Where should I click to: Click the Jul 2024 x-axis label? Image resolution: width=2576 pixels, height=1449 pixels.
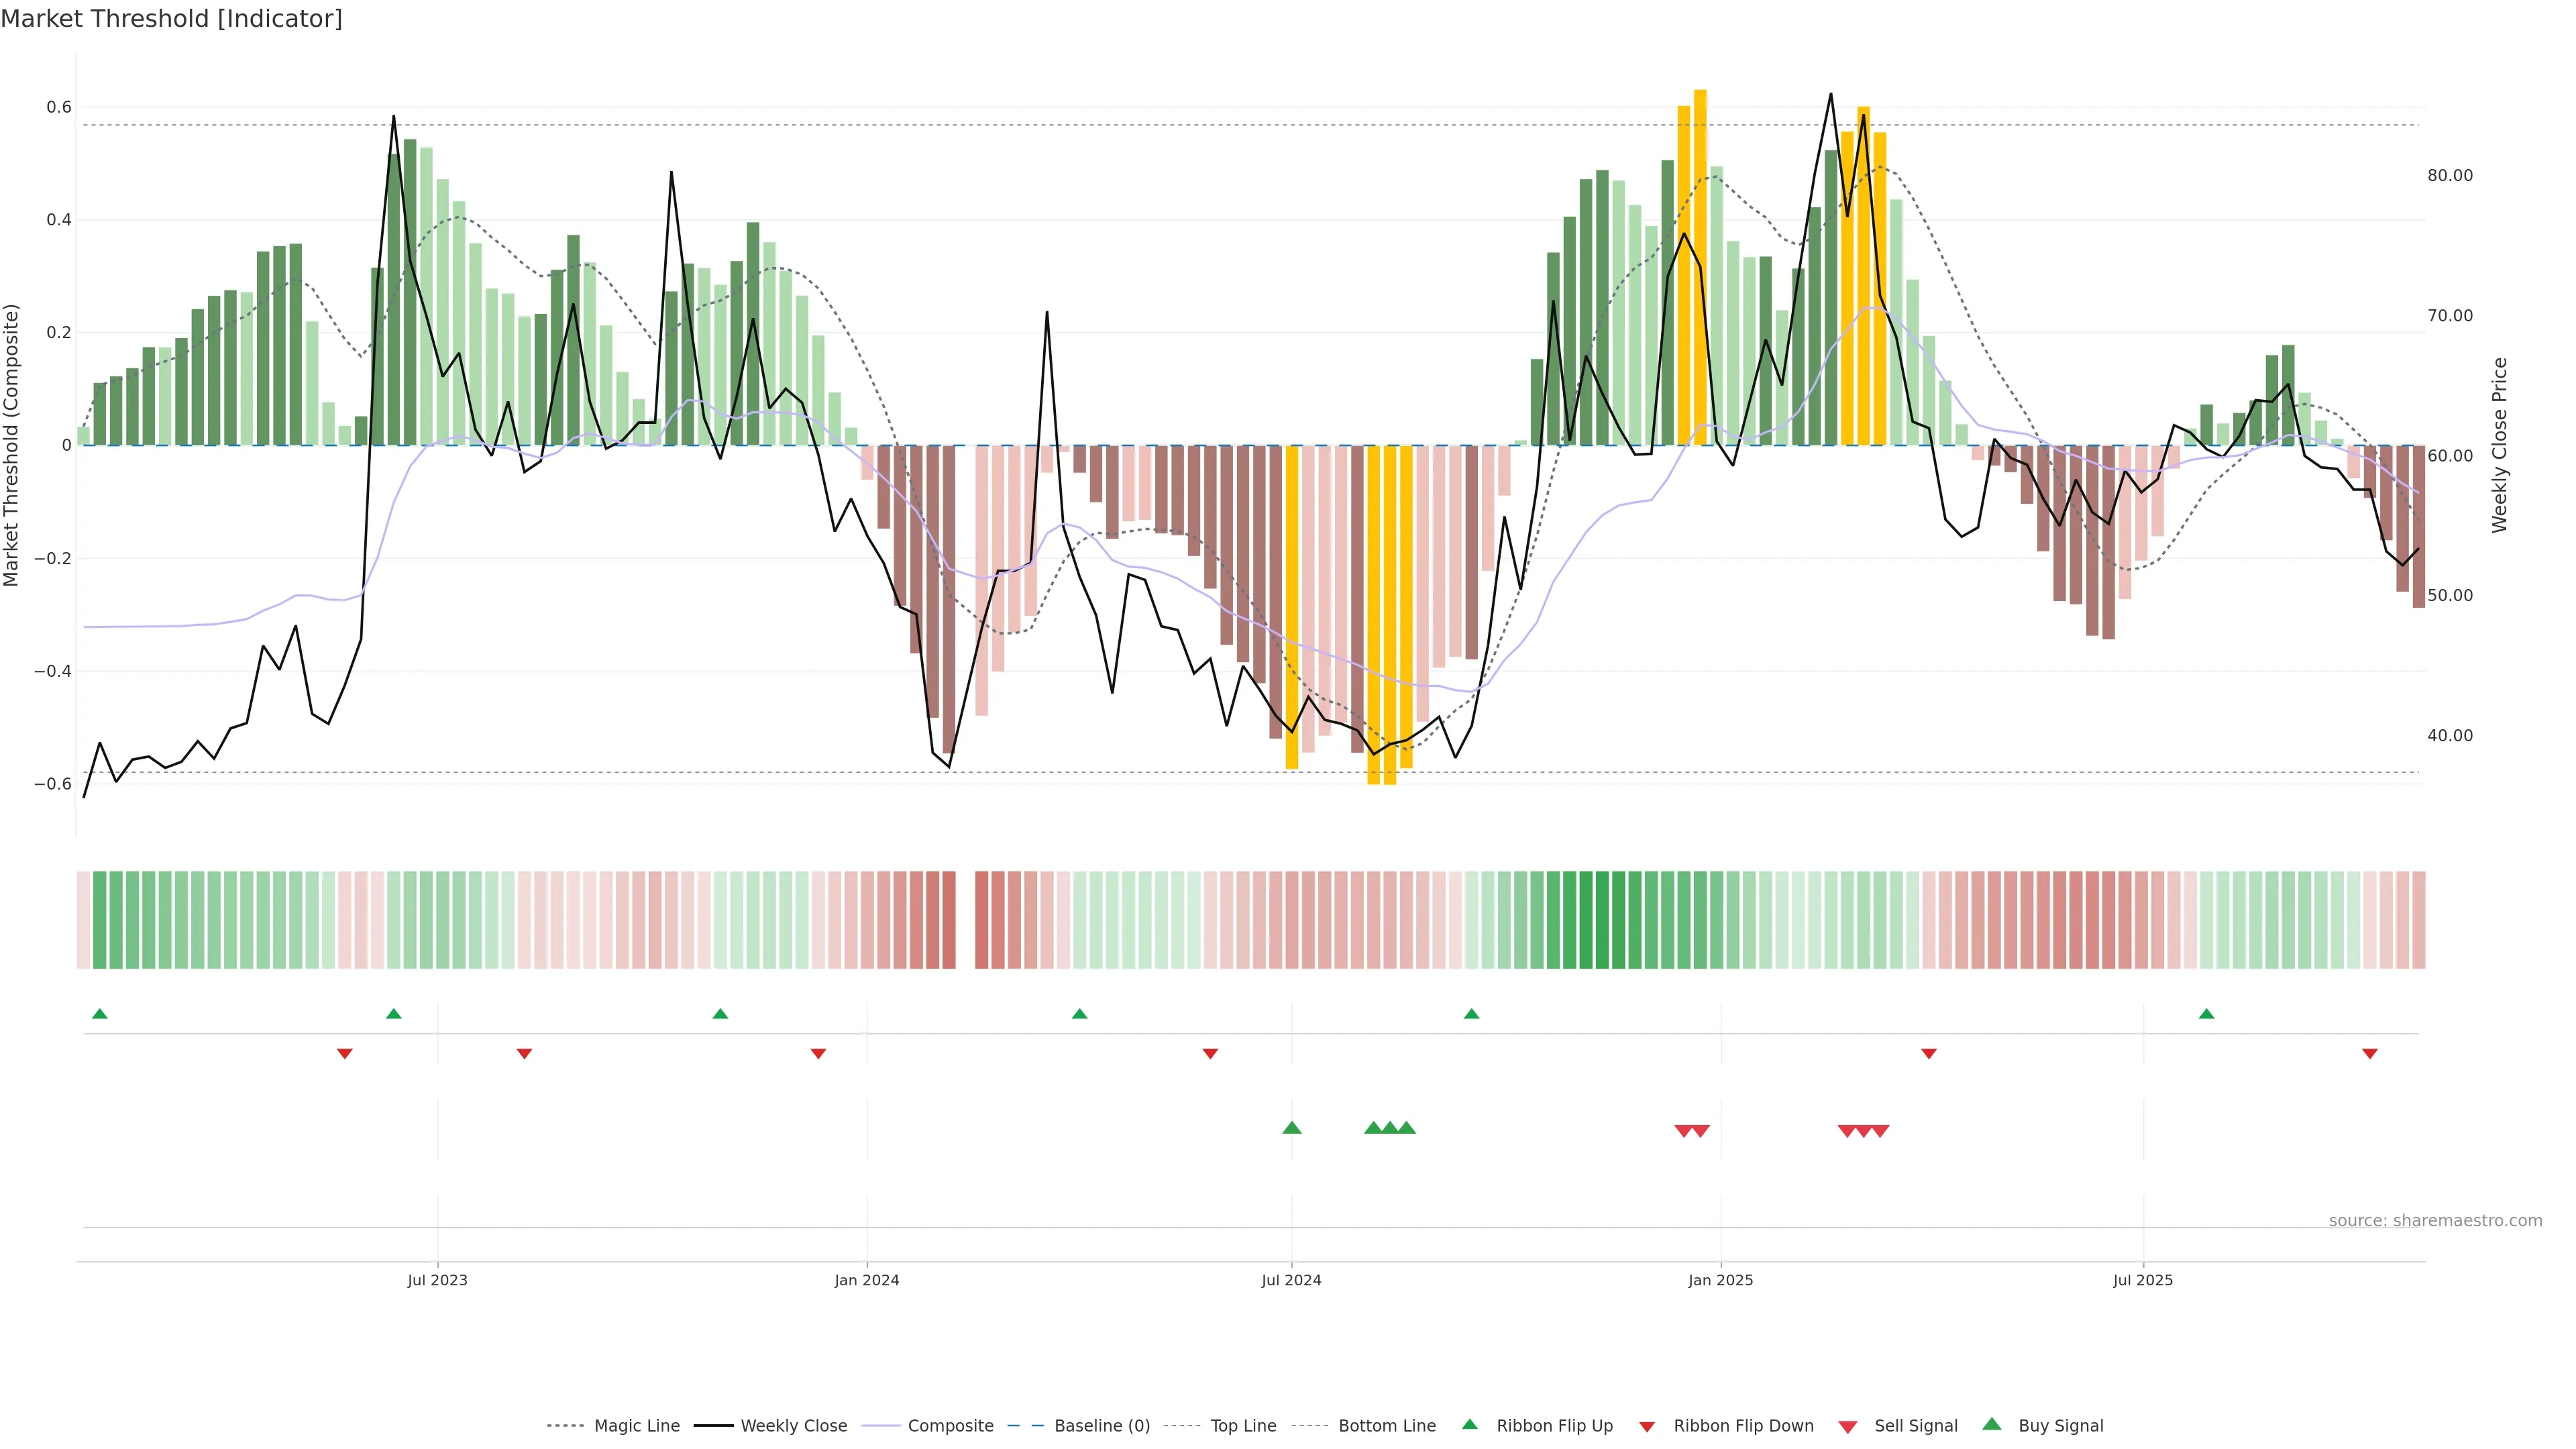[1290, 1280]
